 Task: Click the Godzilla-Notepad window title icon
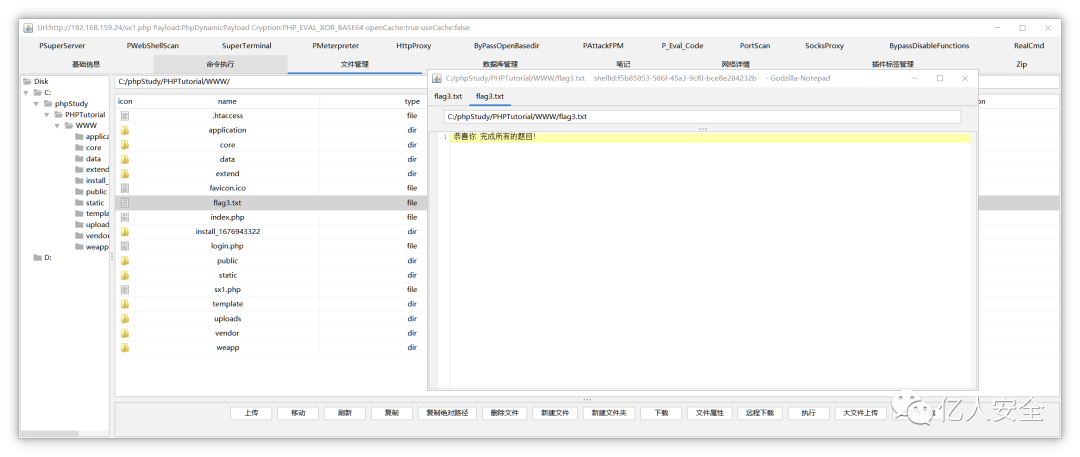[436, 79]
